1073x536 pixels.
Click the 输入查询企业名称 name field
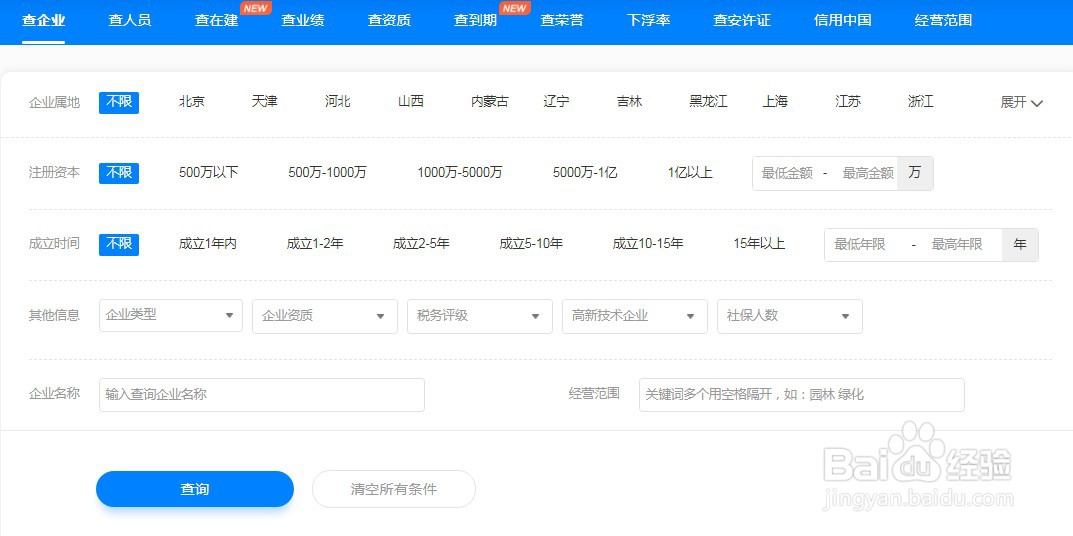pyautogui.click(x=262, y=395)
